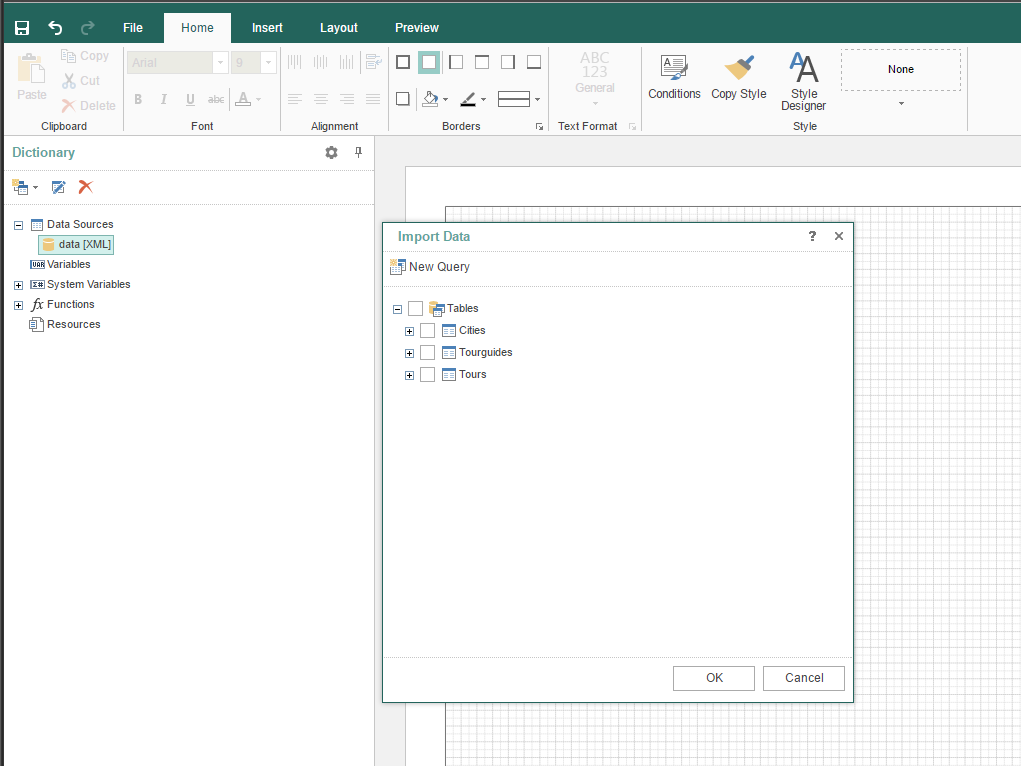Collapse the Tables node

click(397, 309)
